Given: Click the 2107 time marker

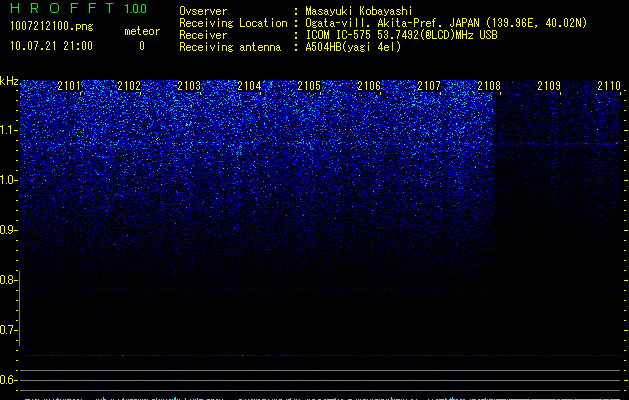Looking at the screenshot, I should (429, 86).
